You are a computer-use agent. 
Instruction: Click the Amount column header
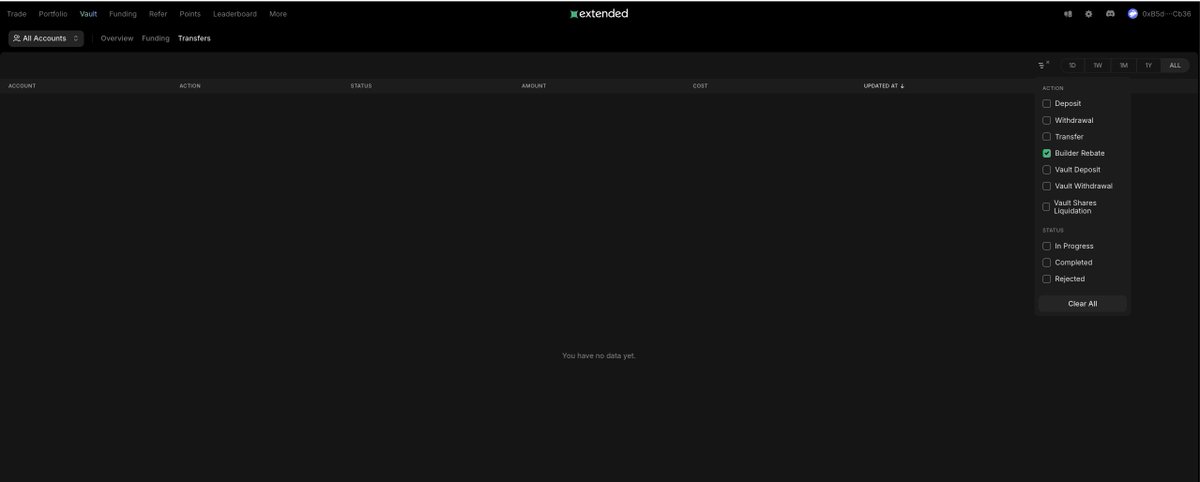click(534, 86)
